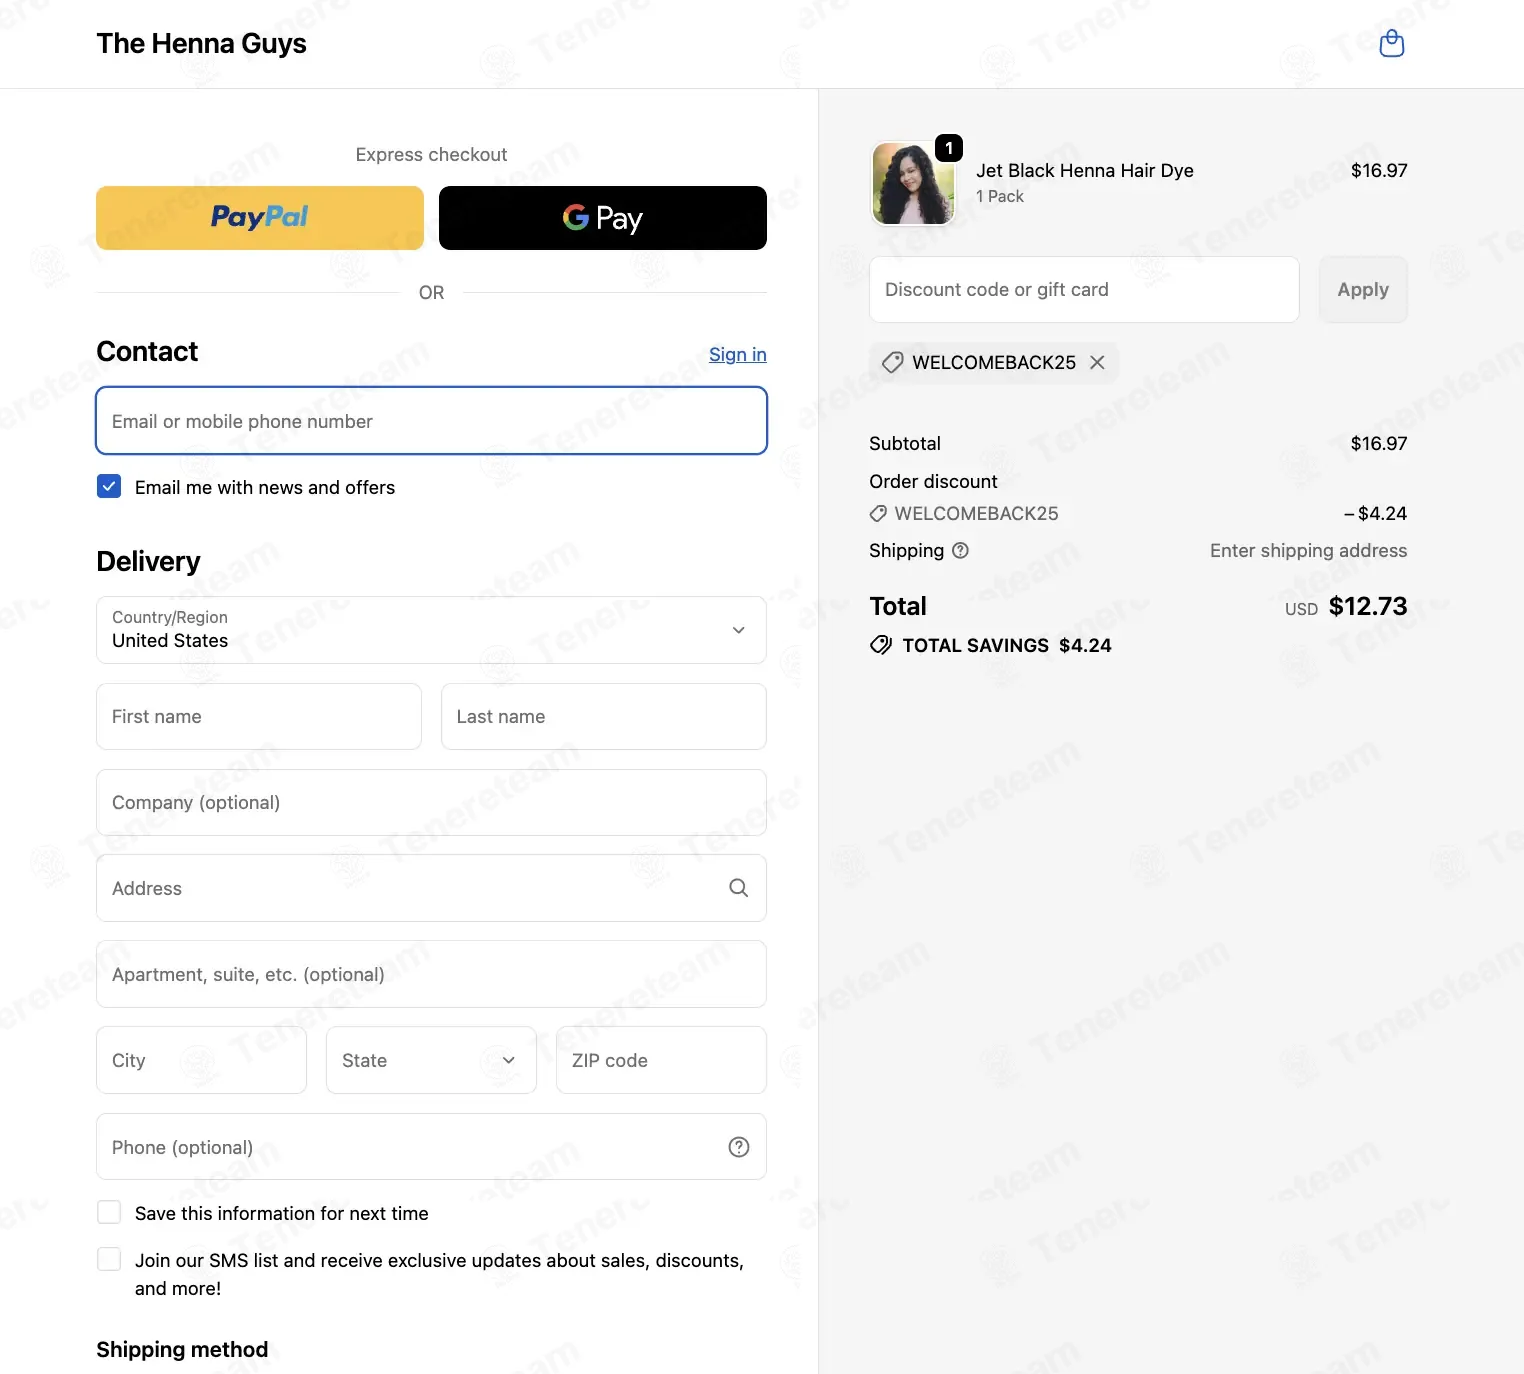Click the Jet Black Henna Hair Dye title
The image size is (1524, 1374).
[x=1085, y=170]
